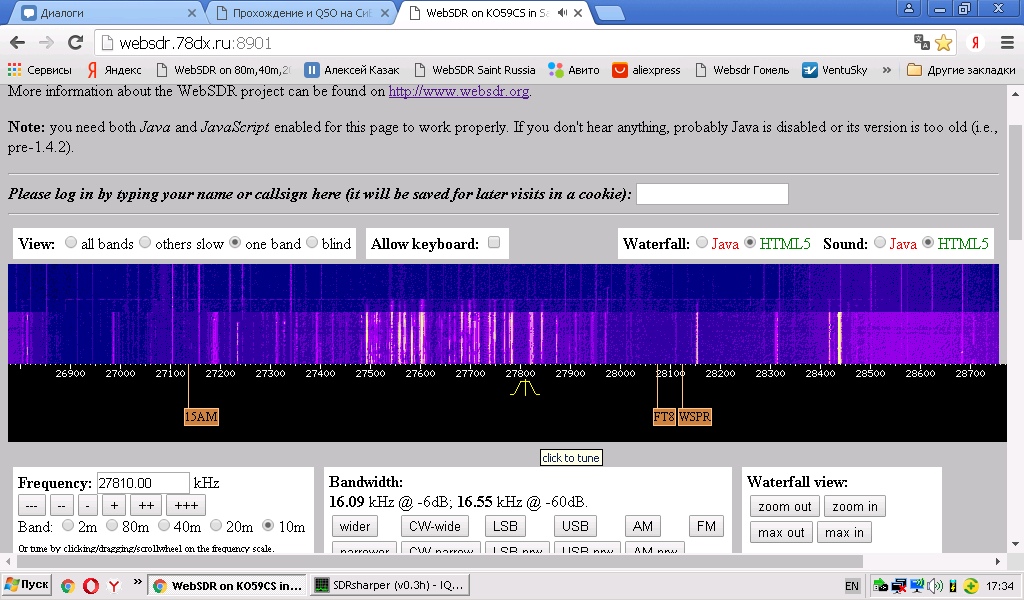Launch Yandex browser from quick launch
The width and height of the screenshot is (1024, 600).
click(x=114, y=586)
